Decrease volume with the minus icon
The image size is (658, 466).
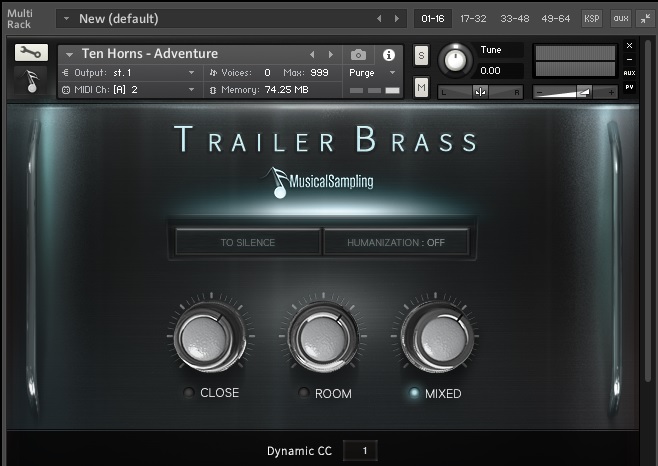click(539, 92)
